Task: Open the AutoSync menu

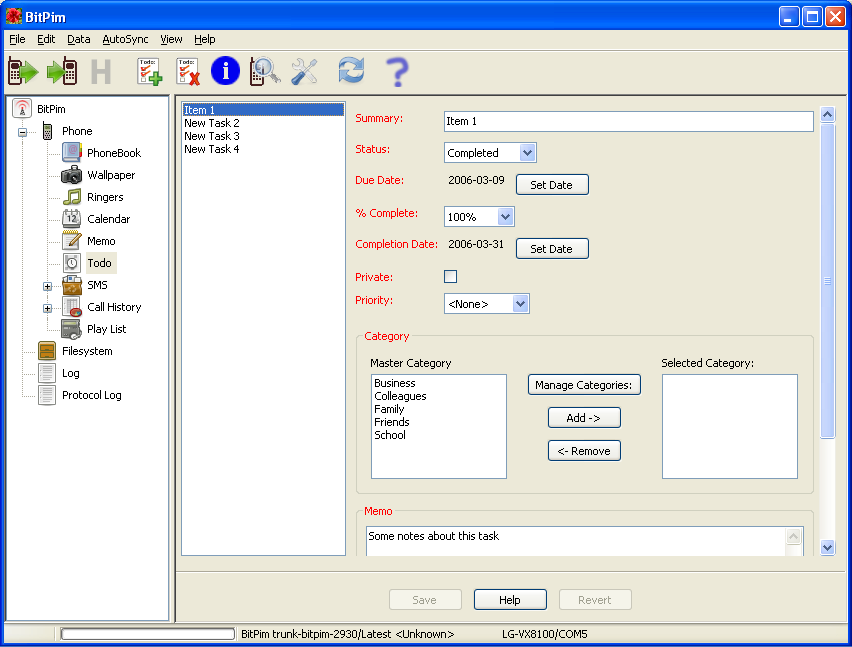Action: click(x=125, y=39)
